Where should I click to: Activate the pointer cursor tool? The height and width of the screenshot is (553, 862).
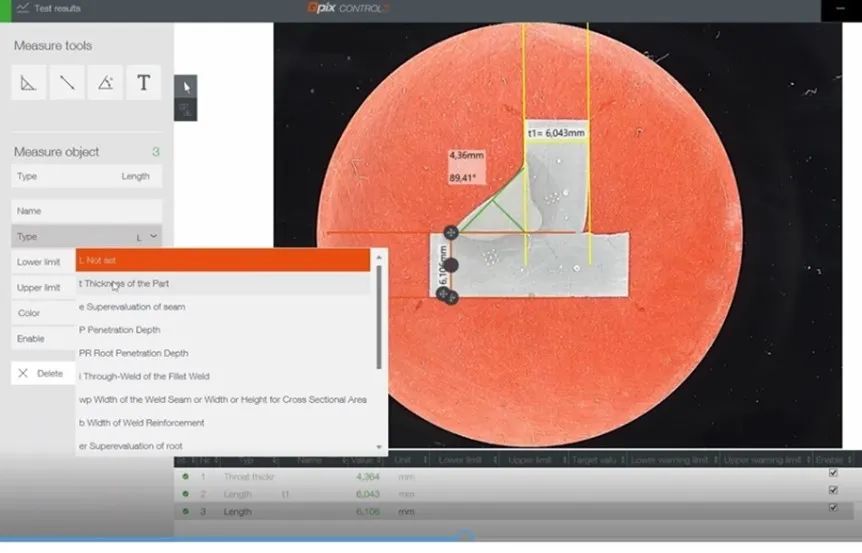[186, 86]
